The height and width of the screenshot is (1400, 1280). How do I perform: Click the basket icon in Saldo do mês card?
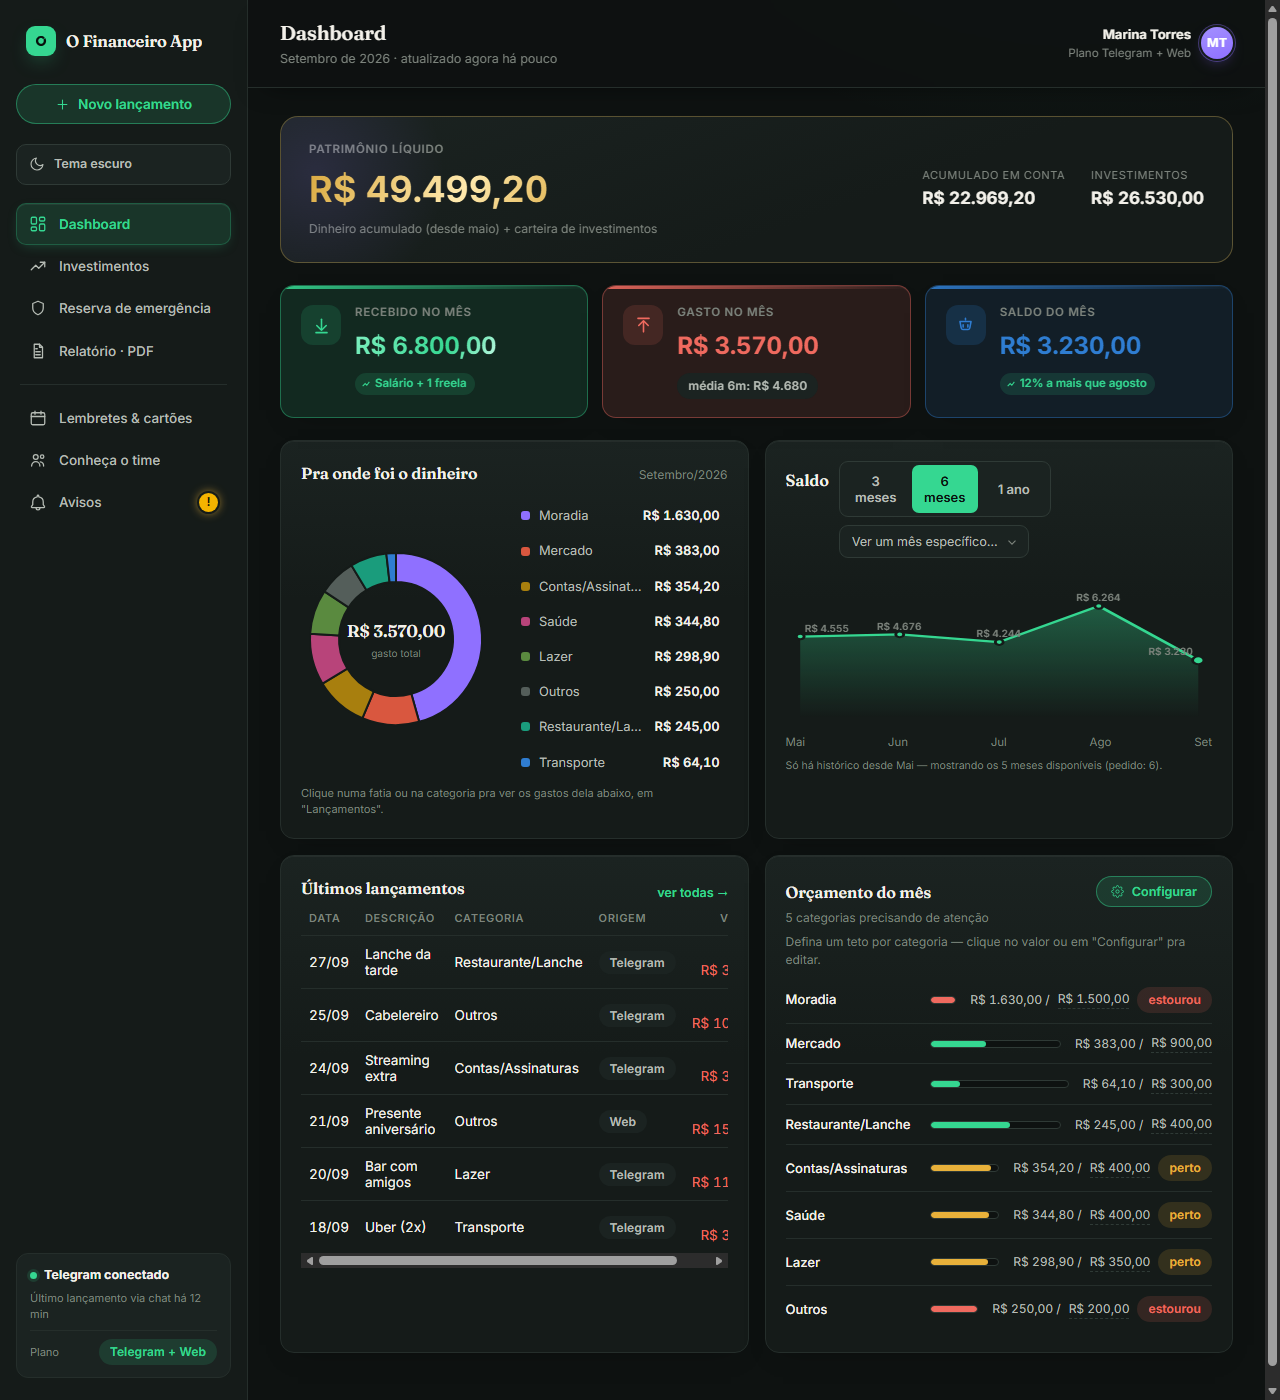pyautogui.click(x=966, y=325)
